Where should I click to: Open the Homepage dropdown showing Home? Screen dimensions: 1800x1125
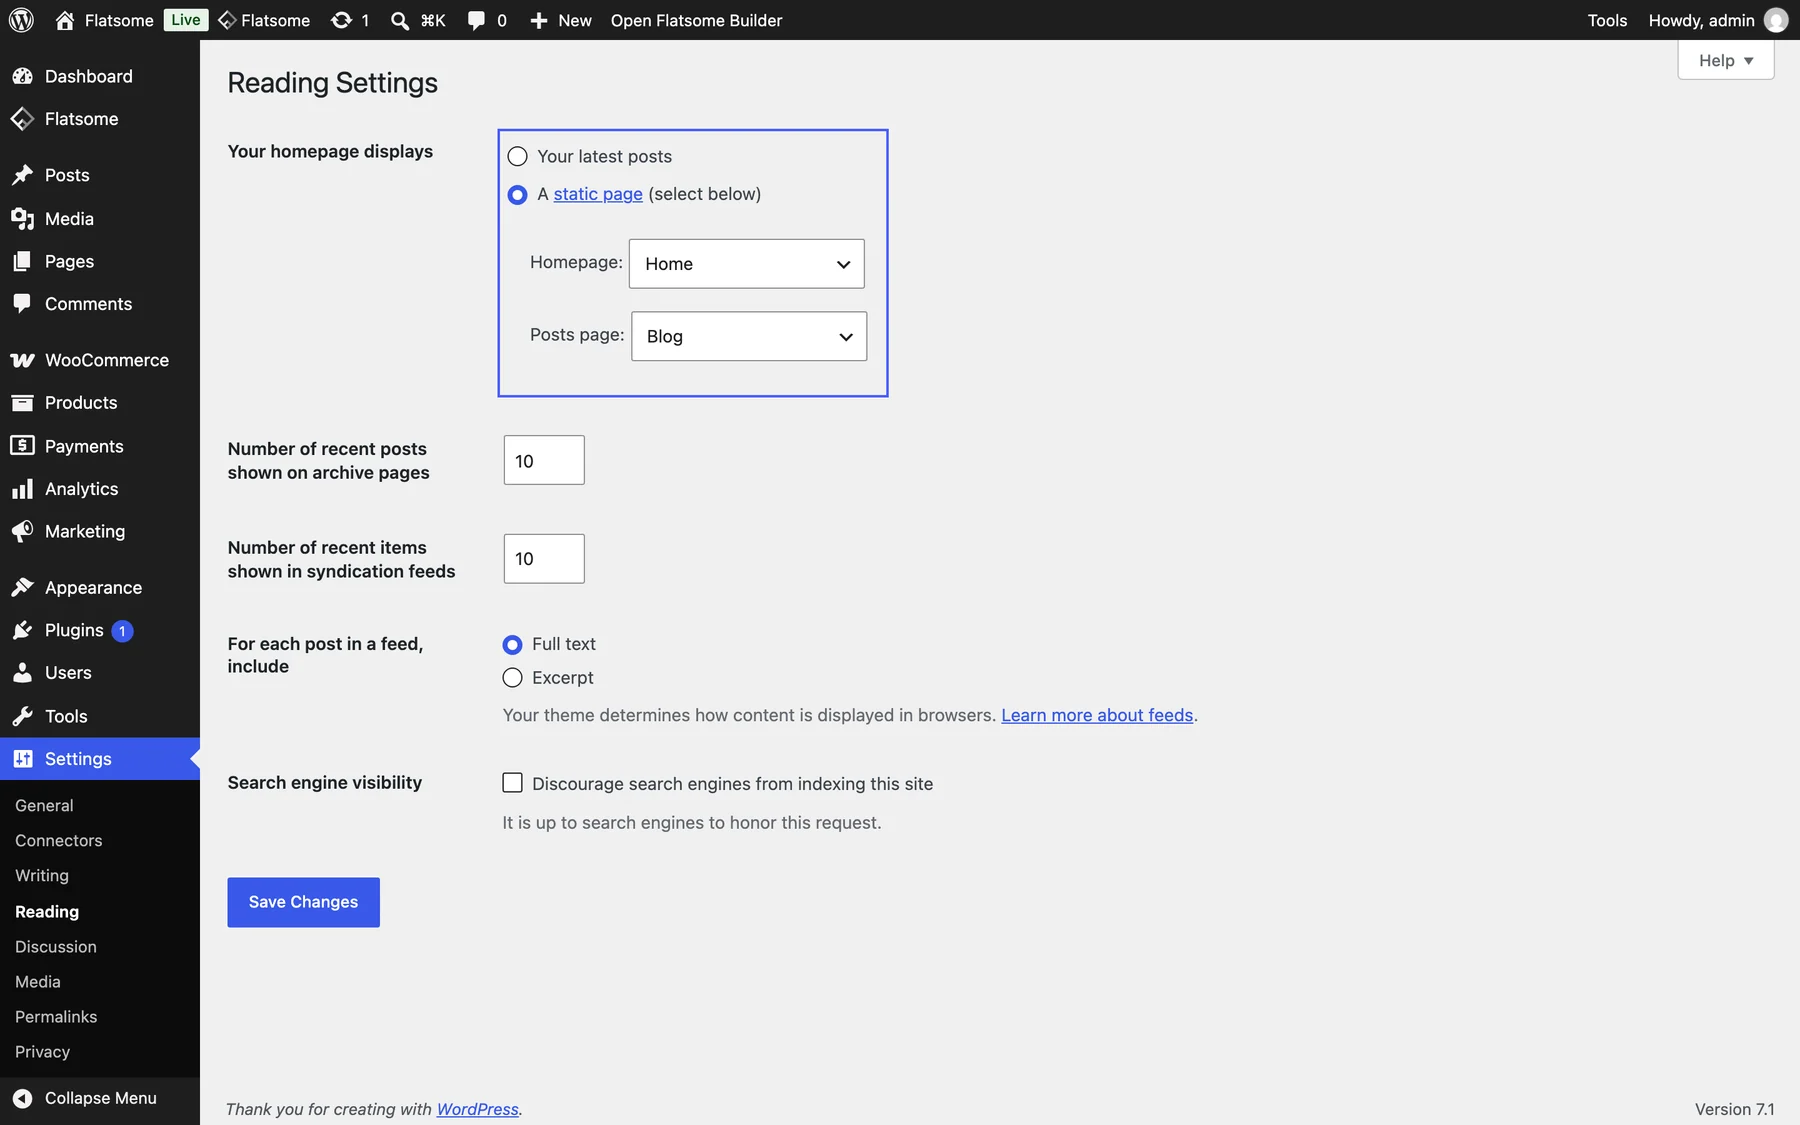(x=747, y=264)
